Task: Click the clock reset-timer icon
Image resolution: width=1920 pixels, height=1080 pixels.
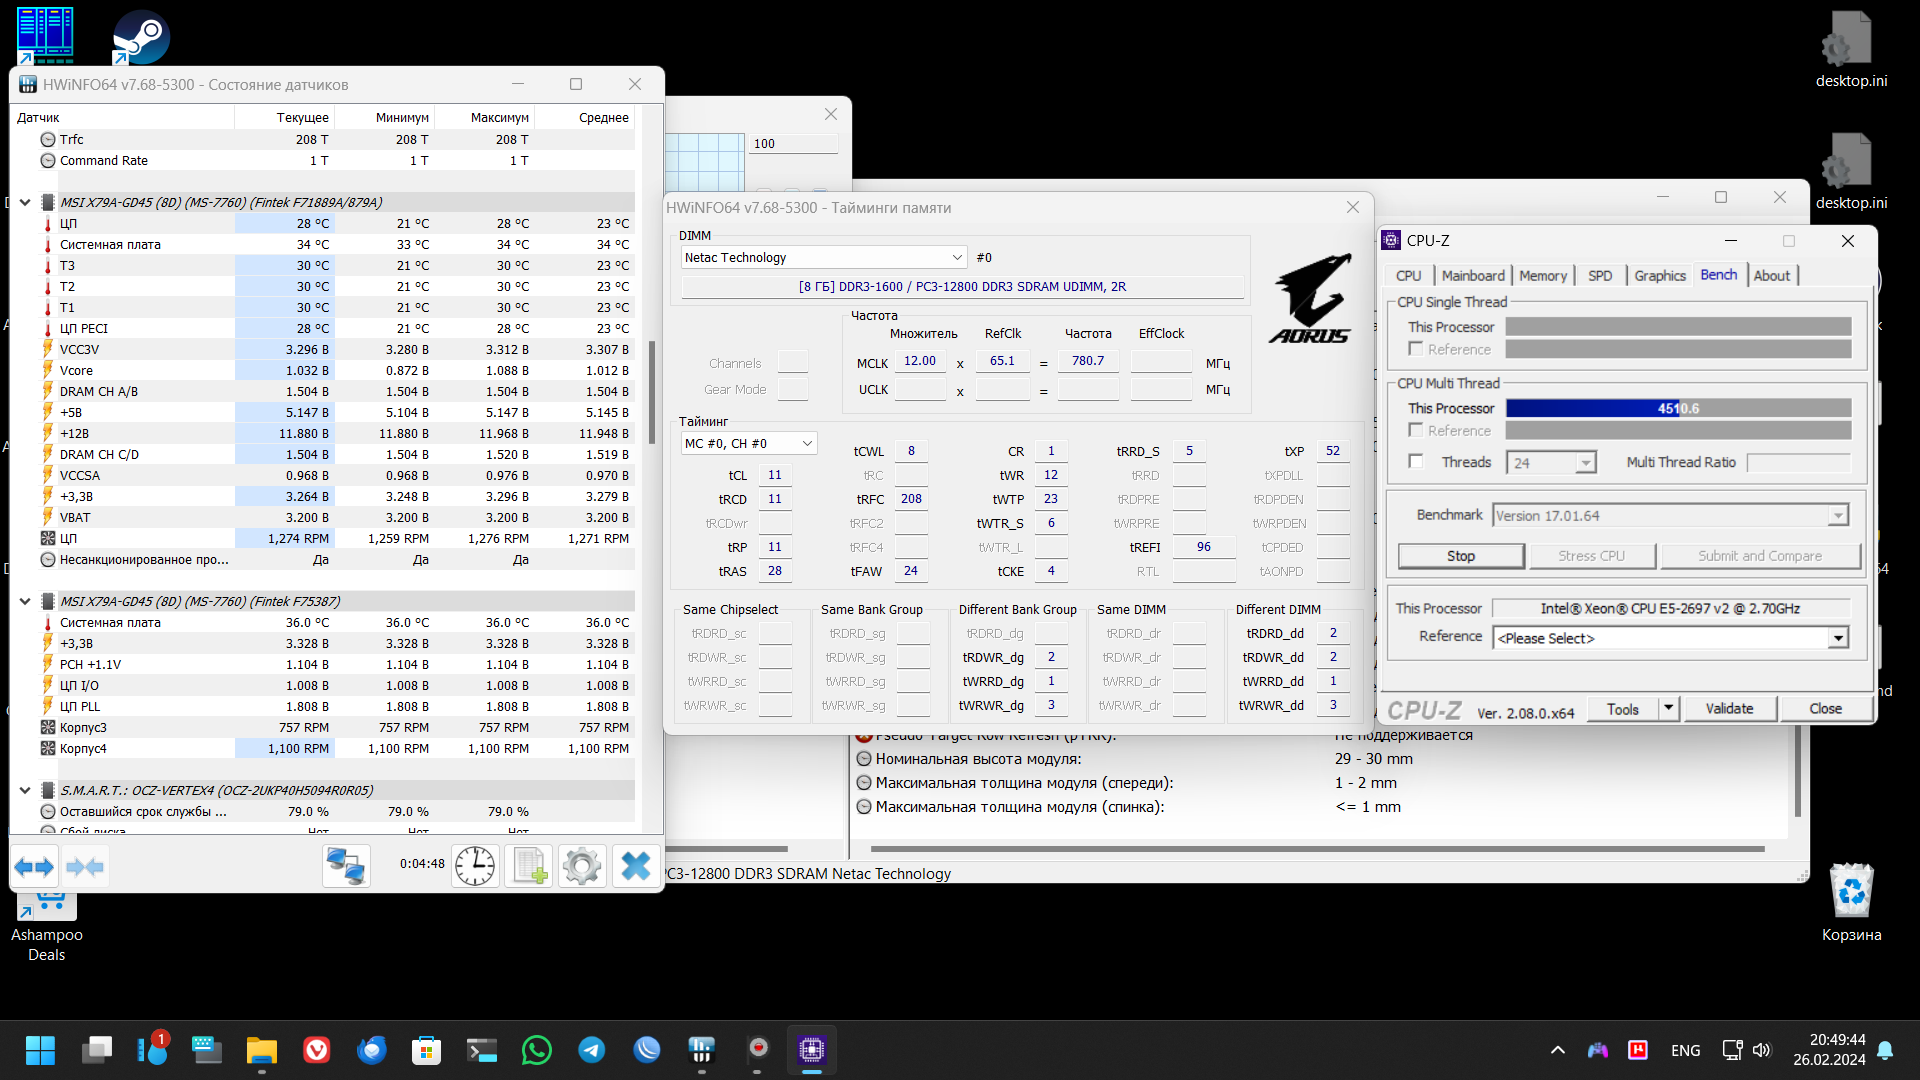Action: (x=475, y=866)
